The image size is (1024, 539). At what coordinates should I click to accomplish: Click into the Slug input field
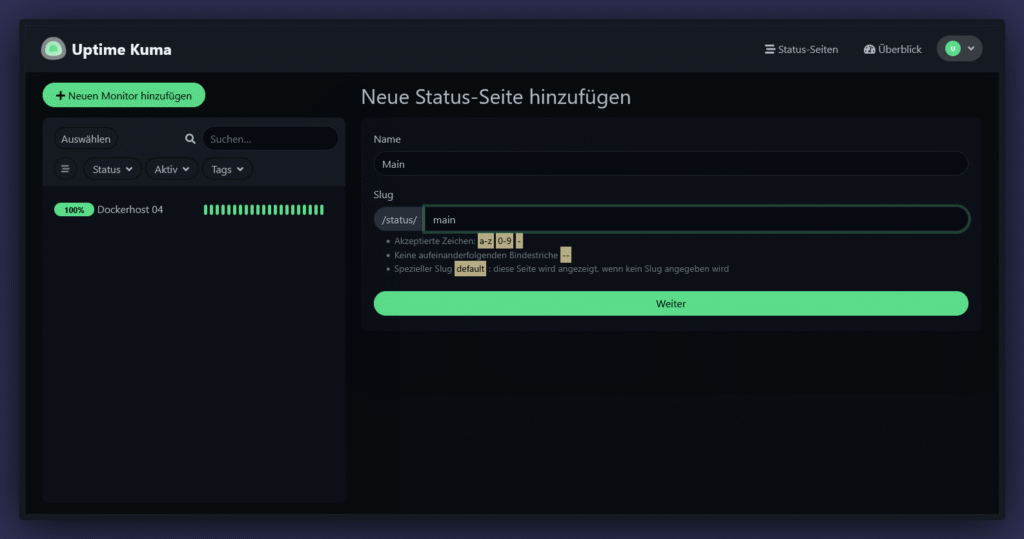695,219
